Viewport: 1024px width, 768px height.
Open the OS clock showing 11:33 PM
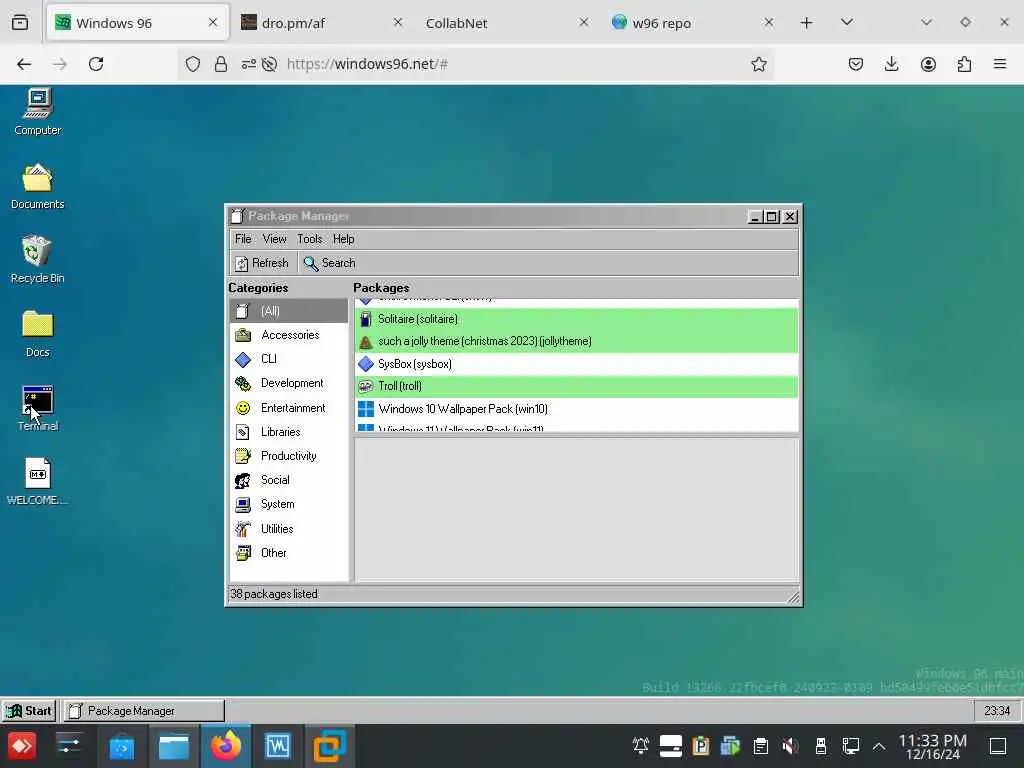[933, 746]
